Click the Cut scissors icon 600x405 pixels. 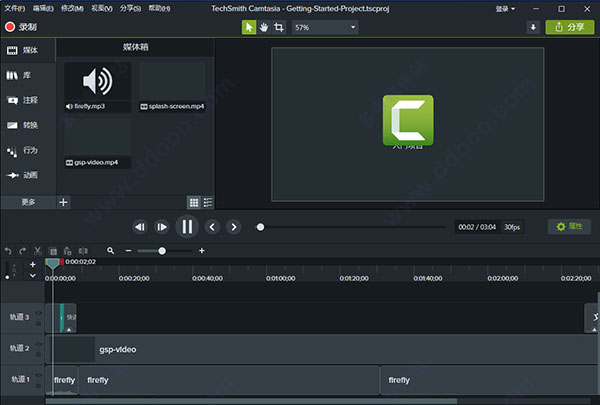(x=38, y=251)
